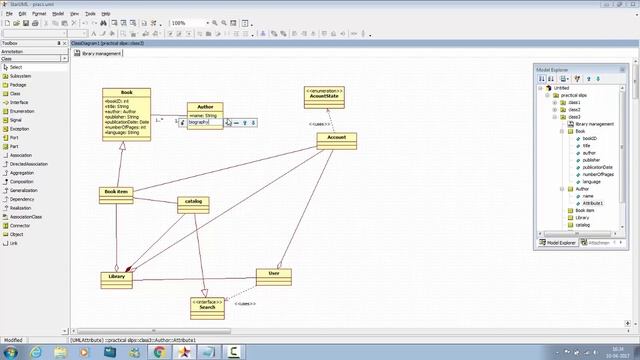640x360 pixels.
Task: Open the Model menu
Action: pyautogui.click(x=58, y=13)
